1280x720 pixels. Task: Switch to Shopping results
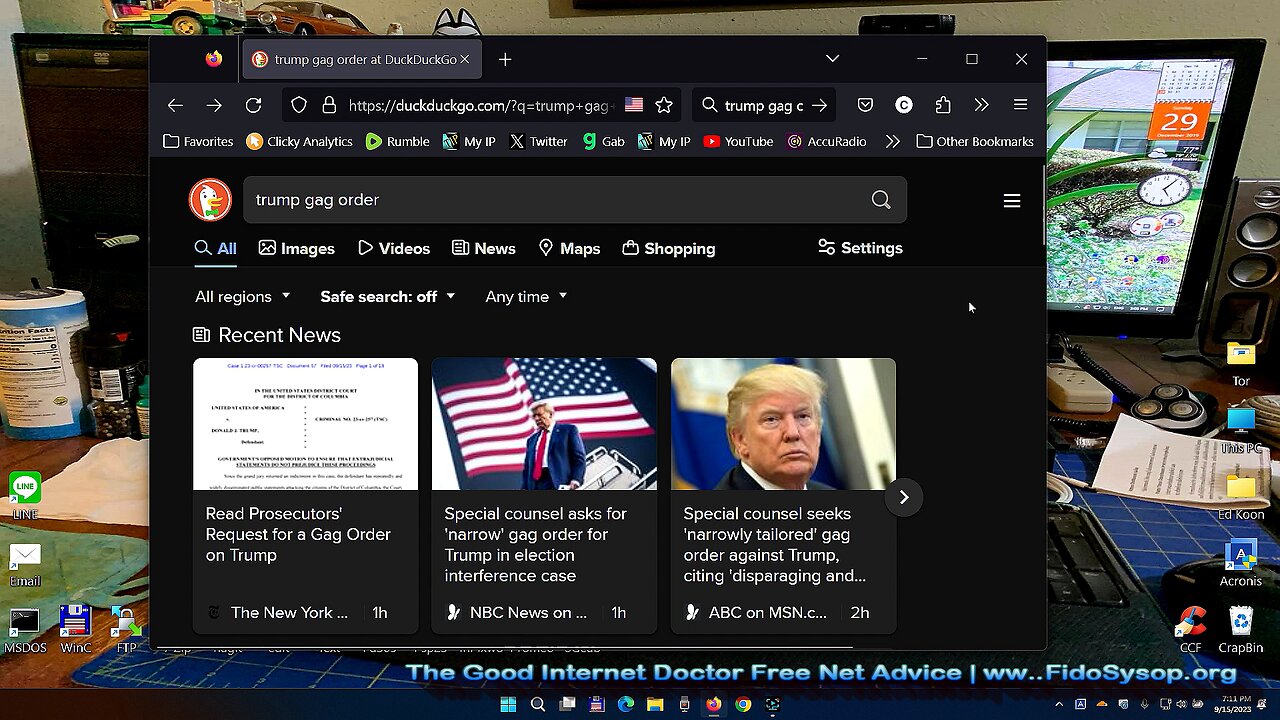(x=669, y=248)
